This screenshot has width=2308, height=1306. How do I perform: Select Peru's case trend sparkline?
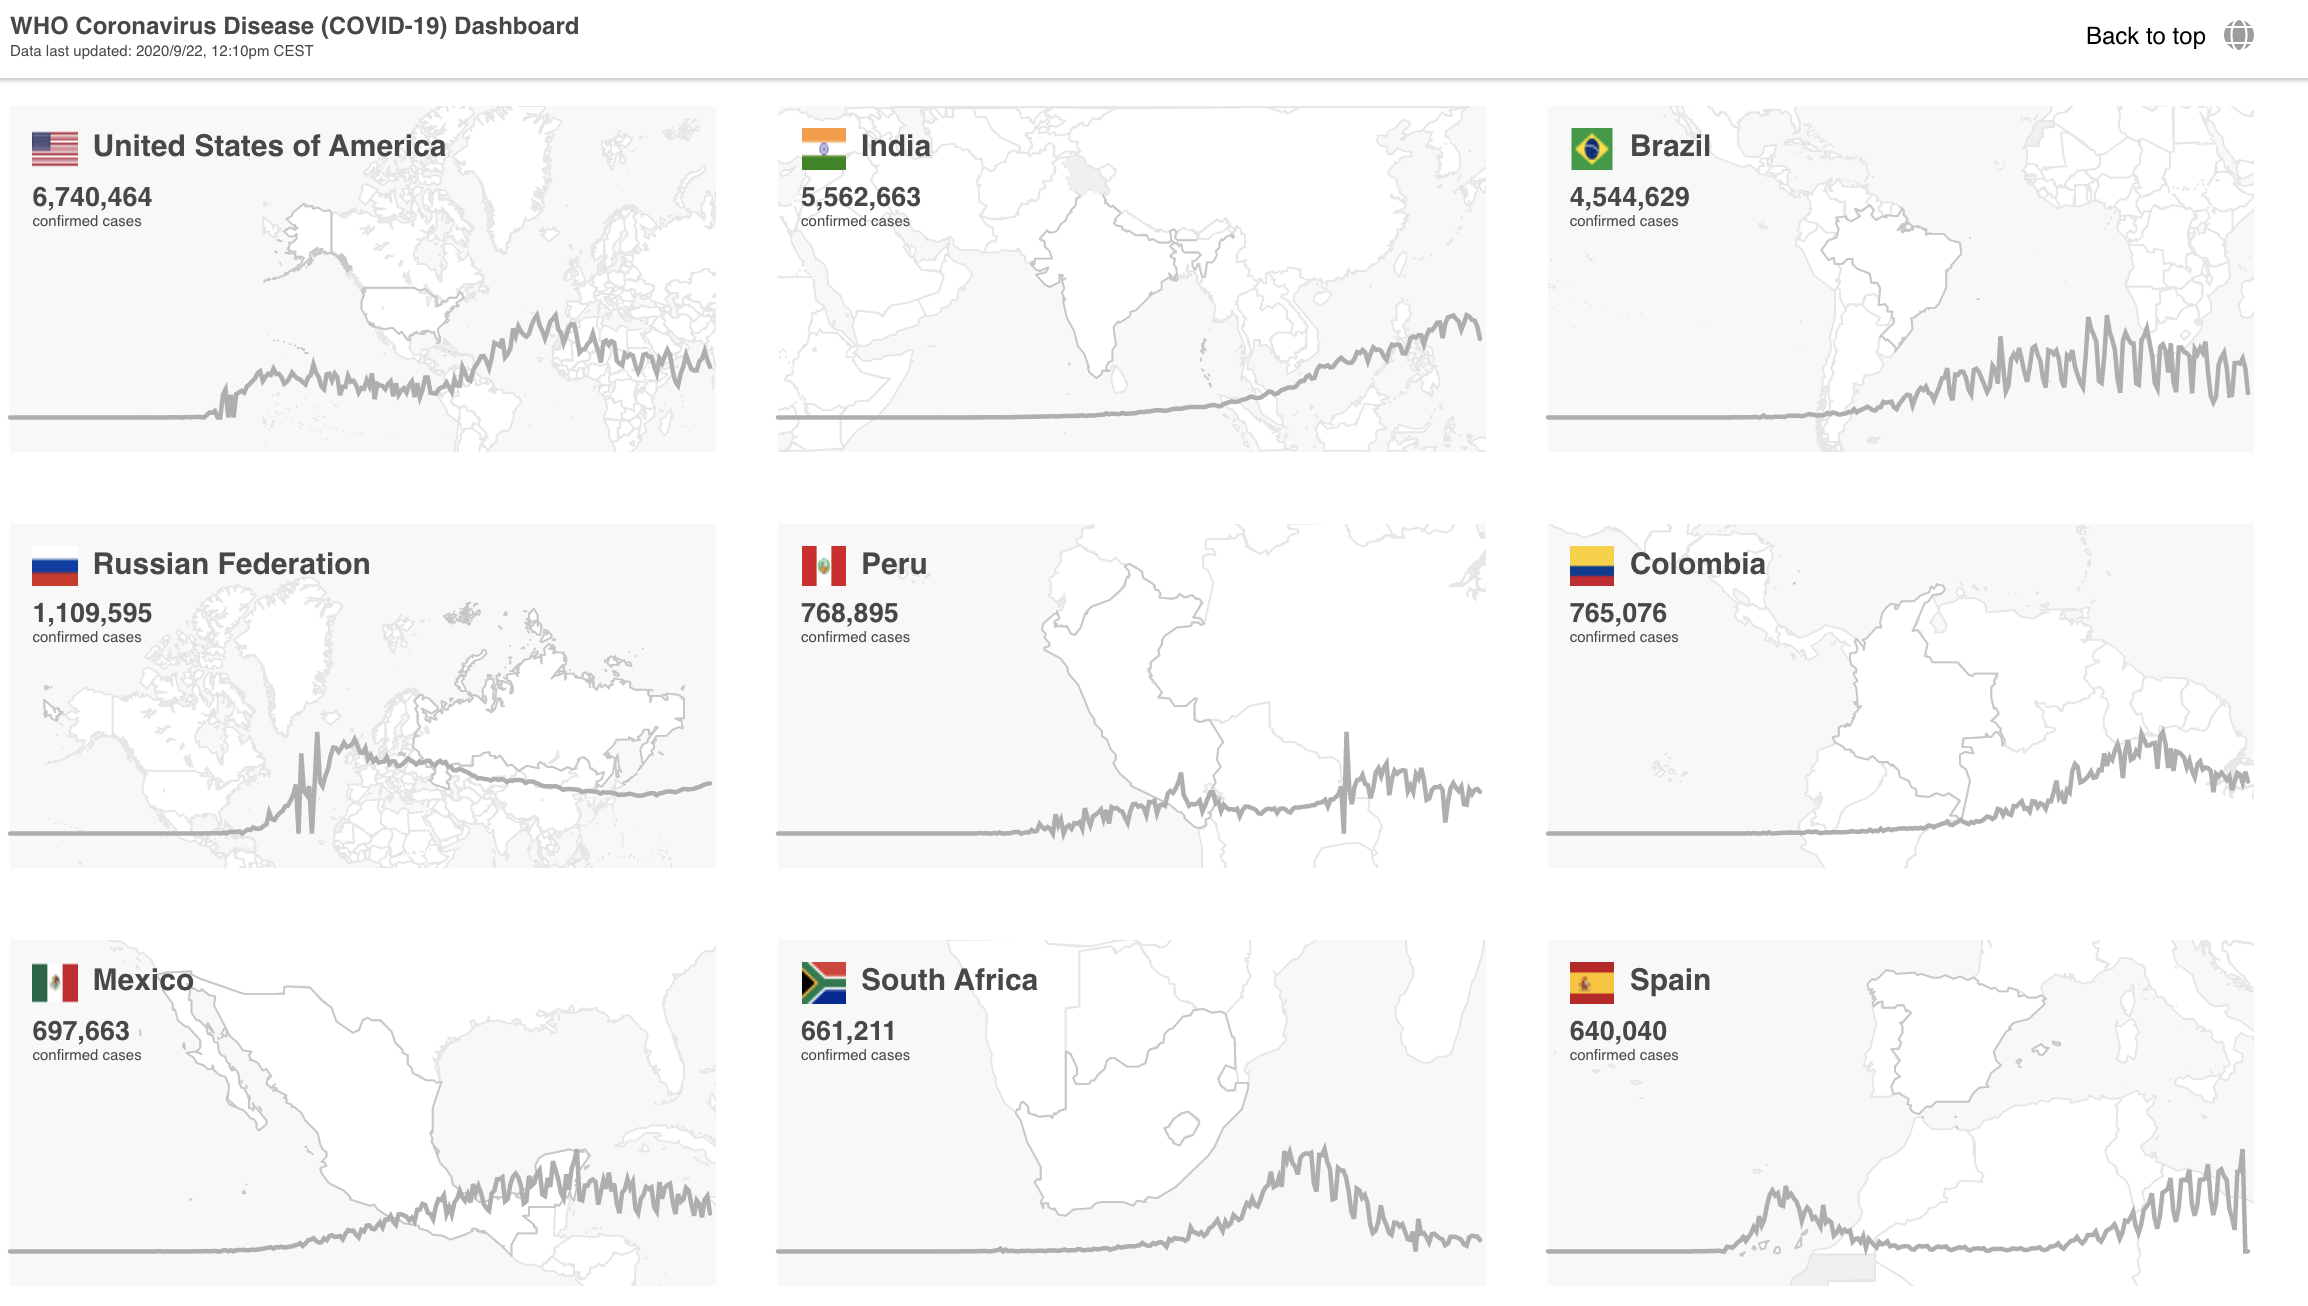pos(1130,784)
